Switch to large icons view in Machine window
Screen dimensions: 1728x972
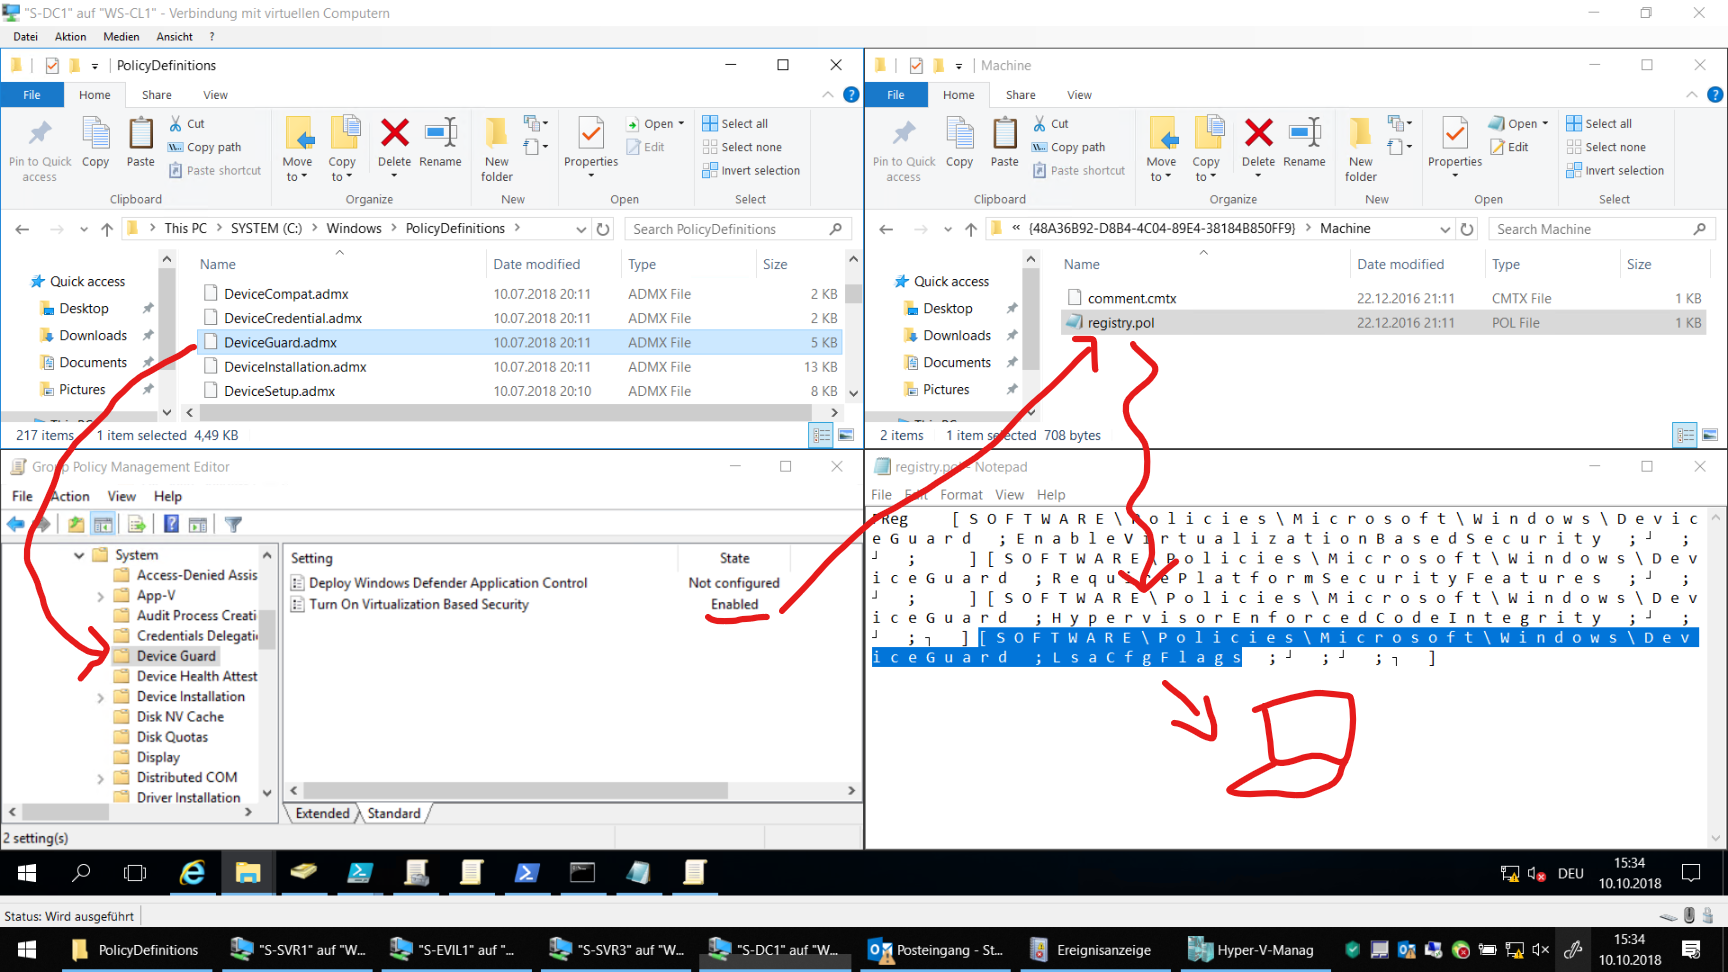[1710, 435]
